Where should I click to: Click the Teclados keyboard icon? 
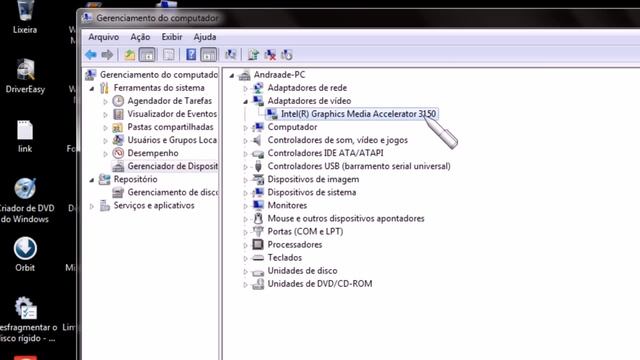tap(258, 258)
